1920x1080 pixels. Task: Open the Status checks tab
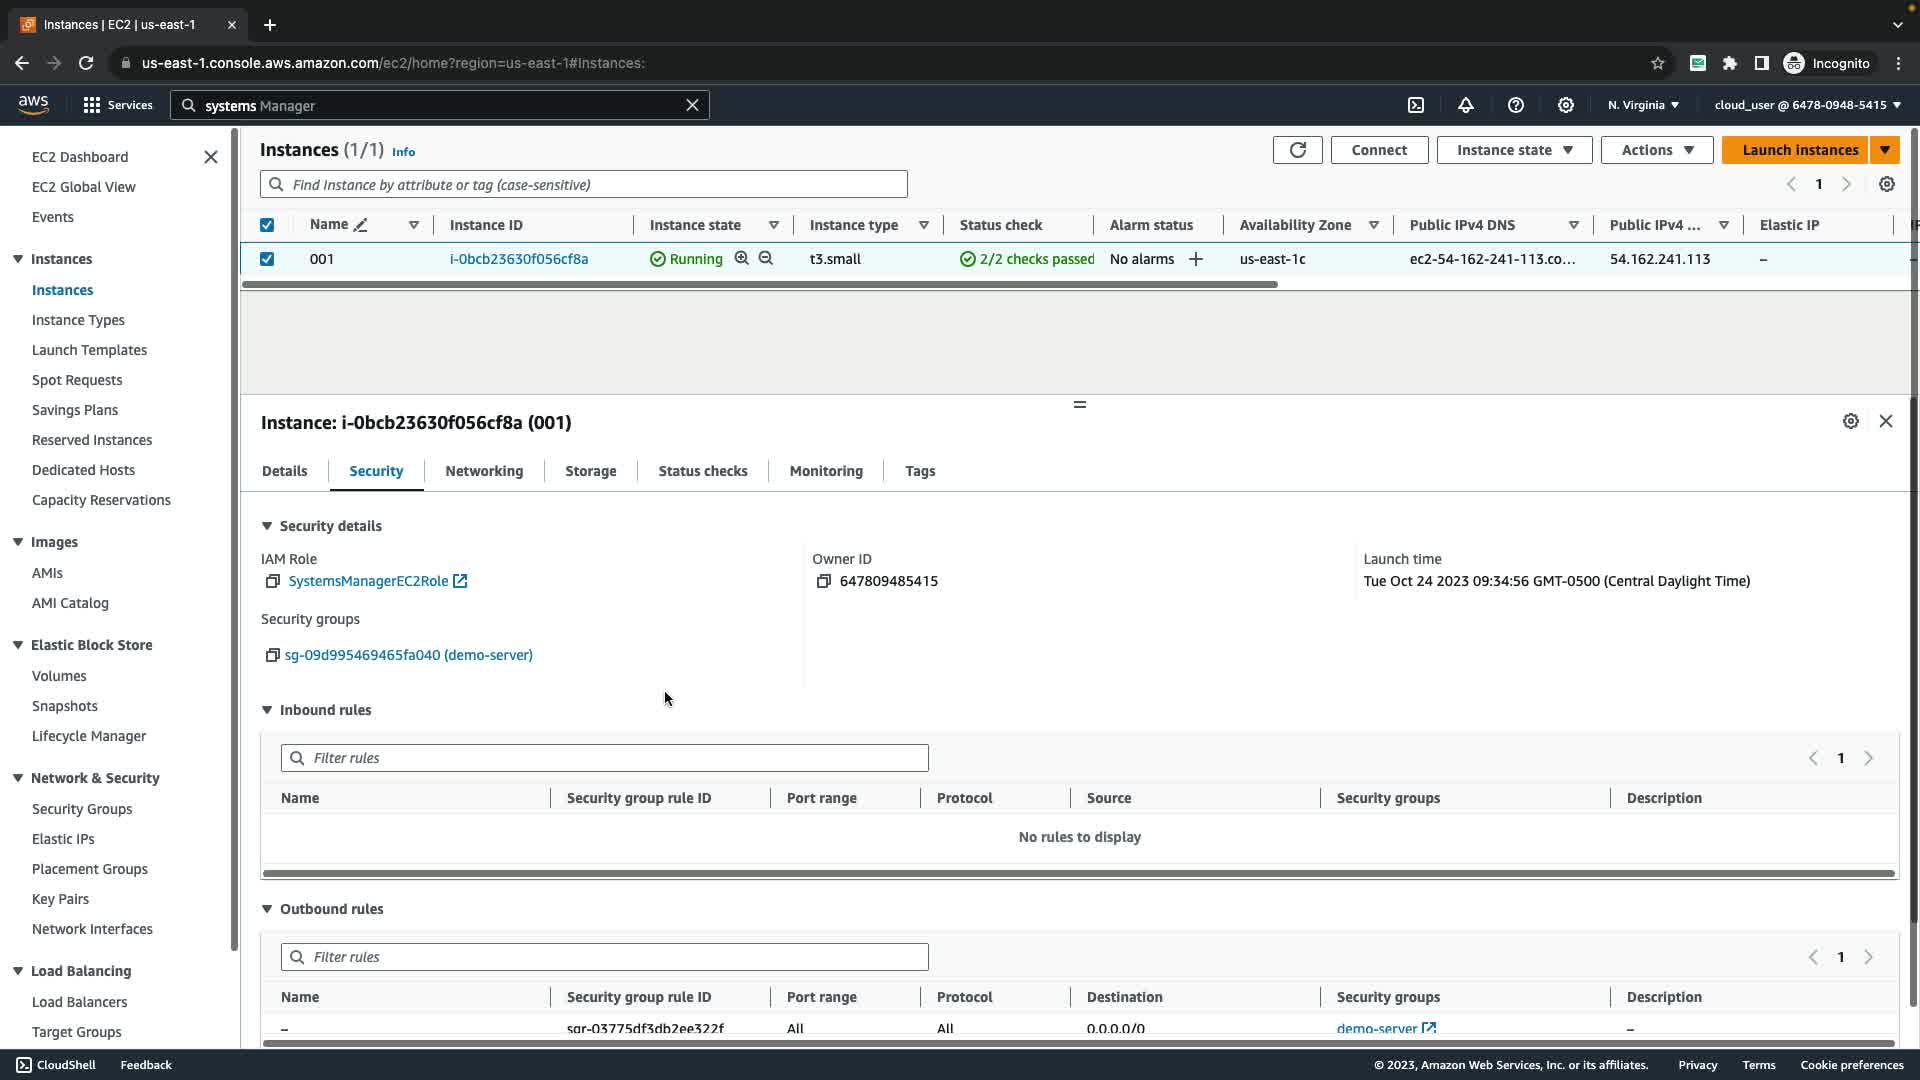[702, 471]
